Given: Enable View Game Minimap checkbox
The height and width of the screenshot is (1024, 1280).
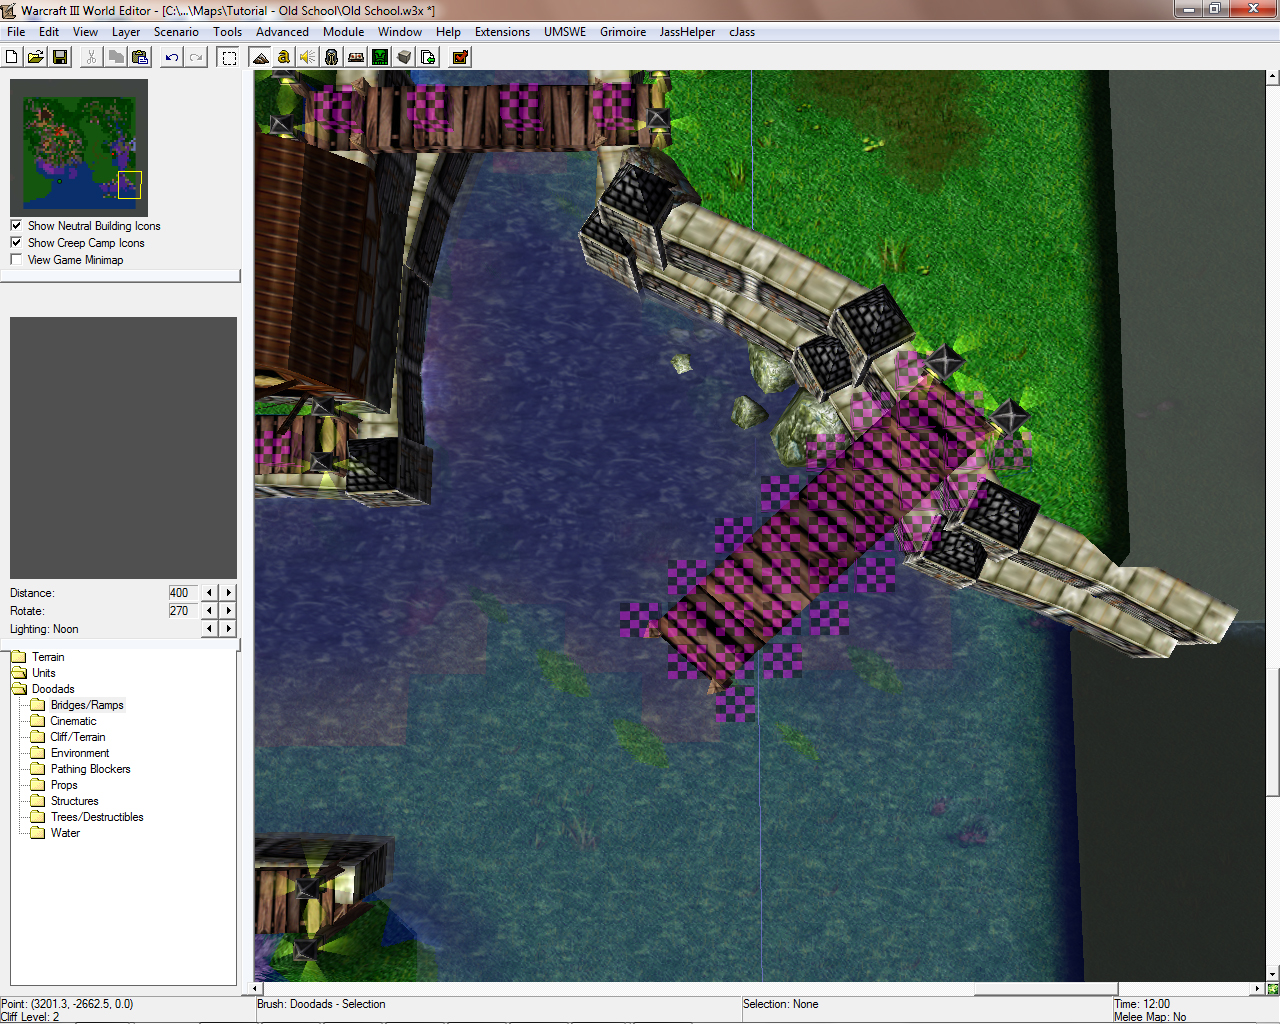Looking at the screenshot, I should [x=16, y=260].
